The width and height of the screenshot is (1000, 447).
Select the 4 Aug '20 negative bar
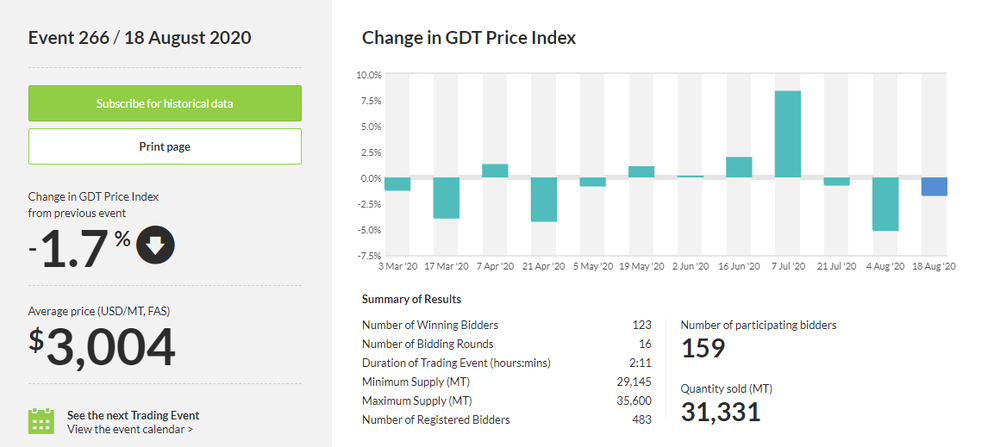coord(885,204)
